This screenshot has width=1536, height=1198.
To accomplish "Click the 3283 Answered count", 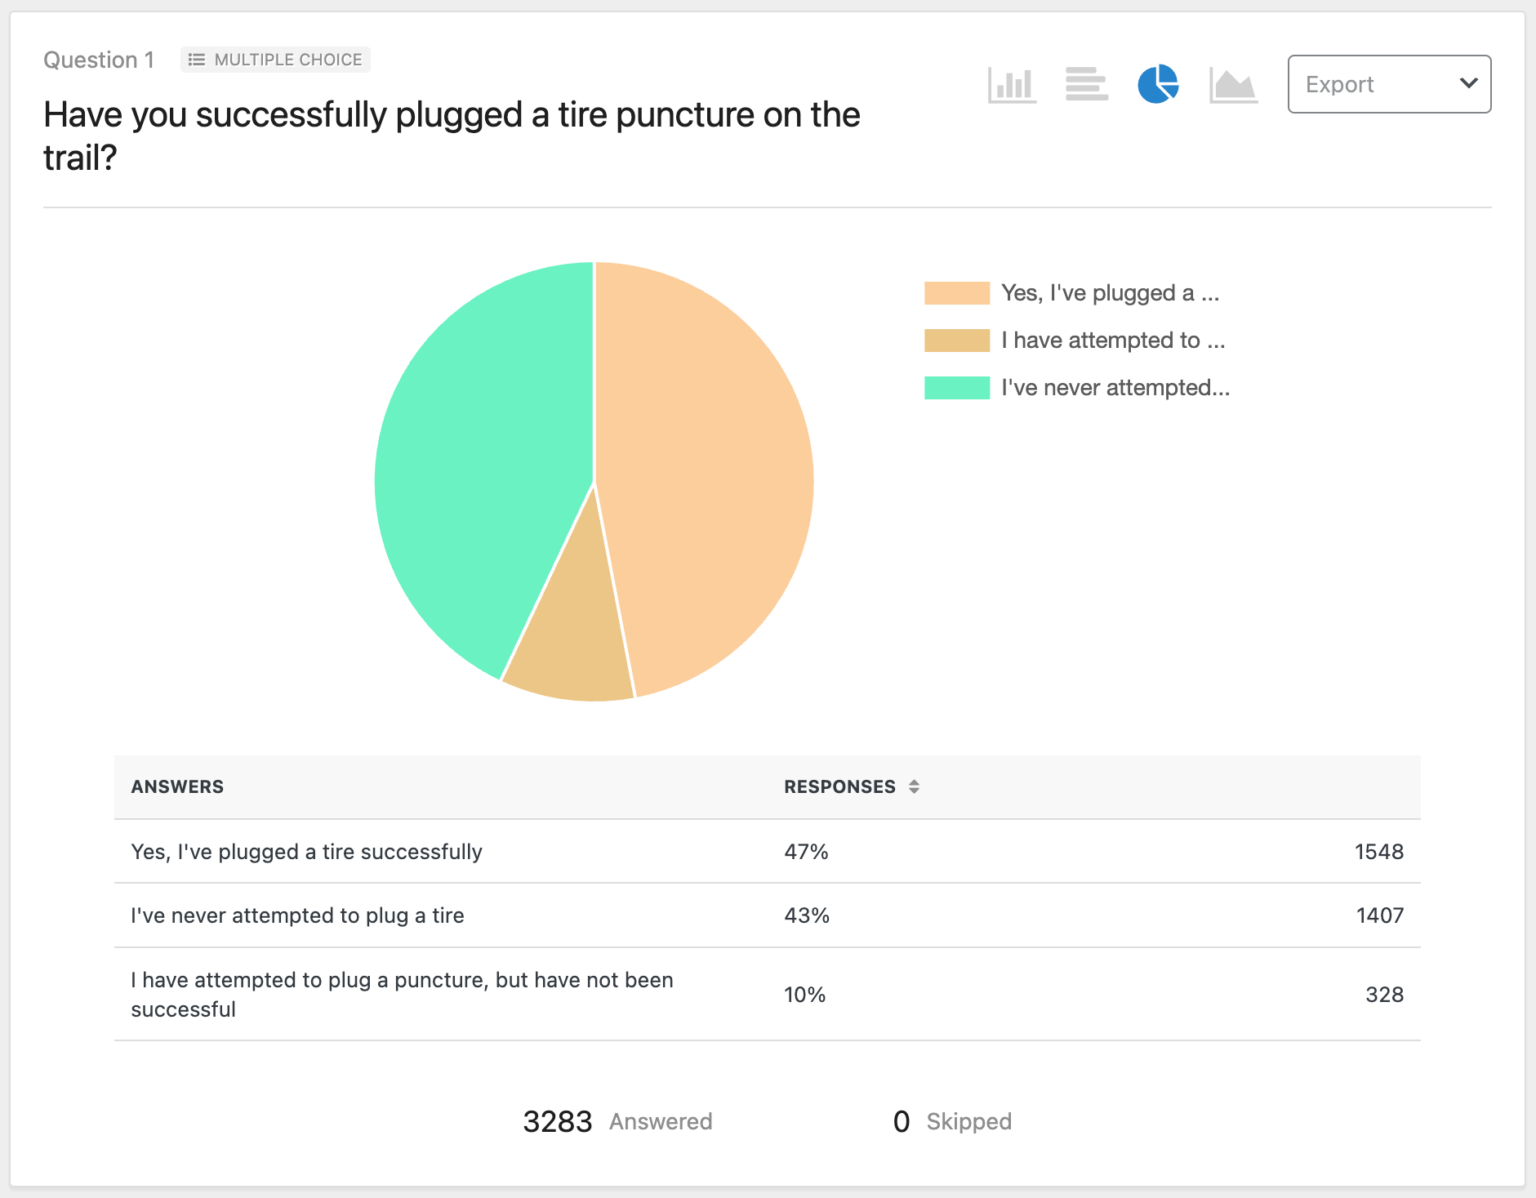I will (557, 1122).
